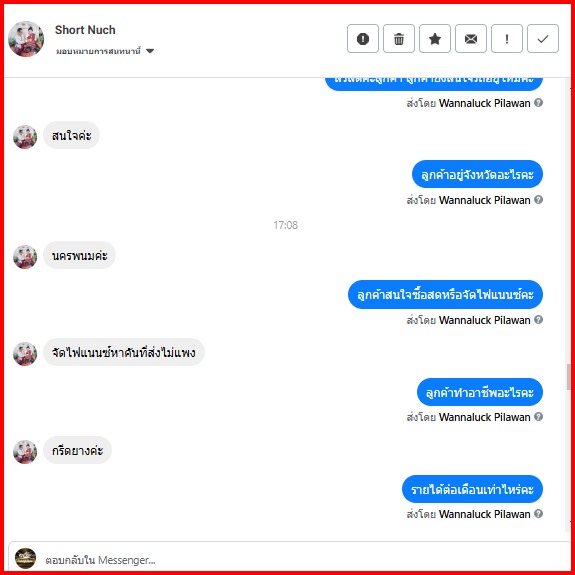
Task: Open the assign conversation dropdown arrow
Action: pos(150,51)
